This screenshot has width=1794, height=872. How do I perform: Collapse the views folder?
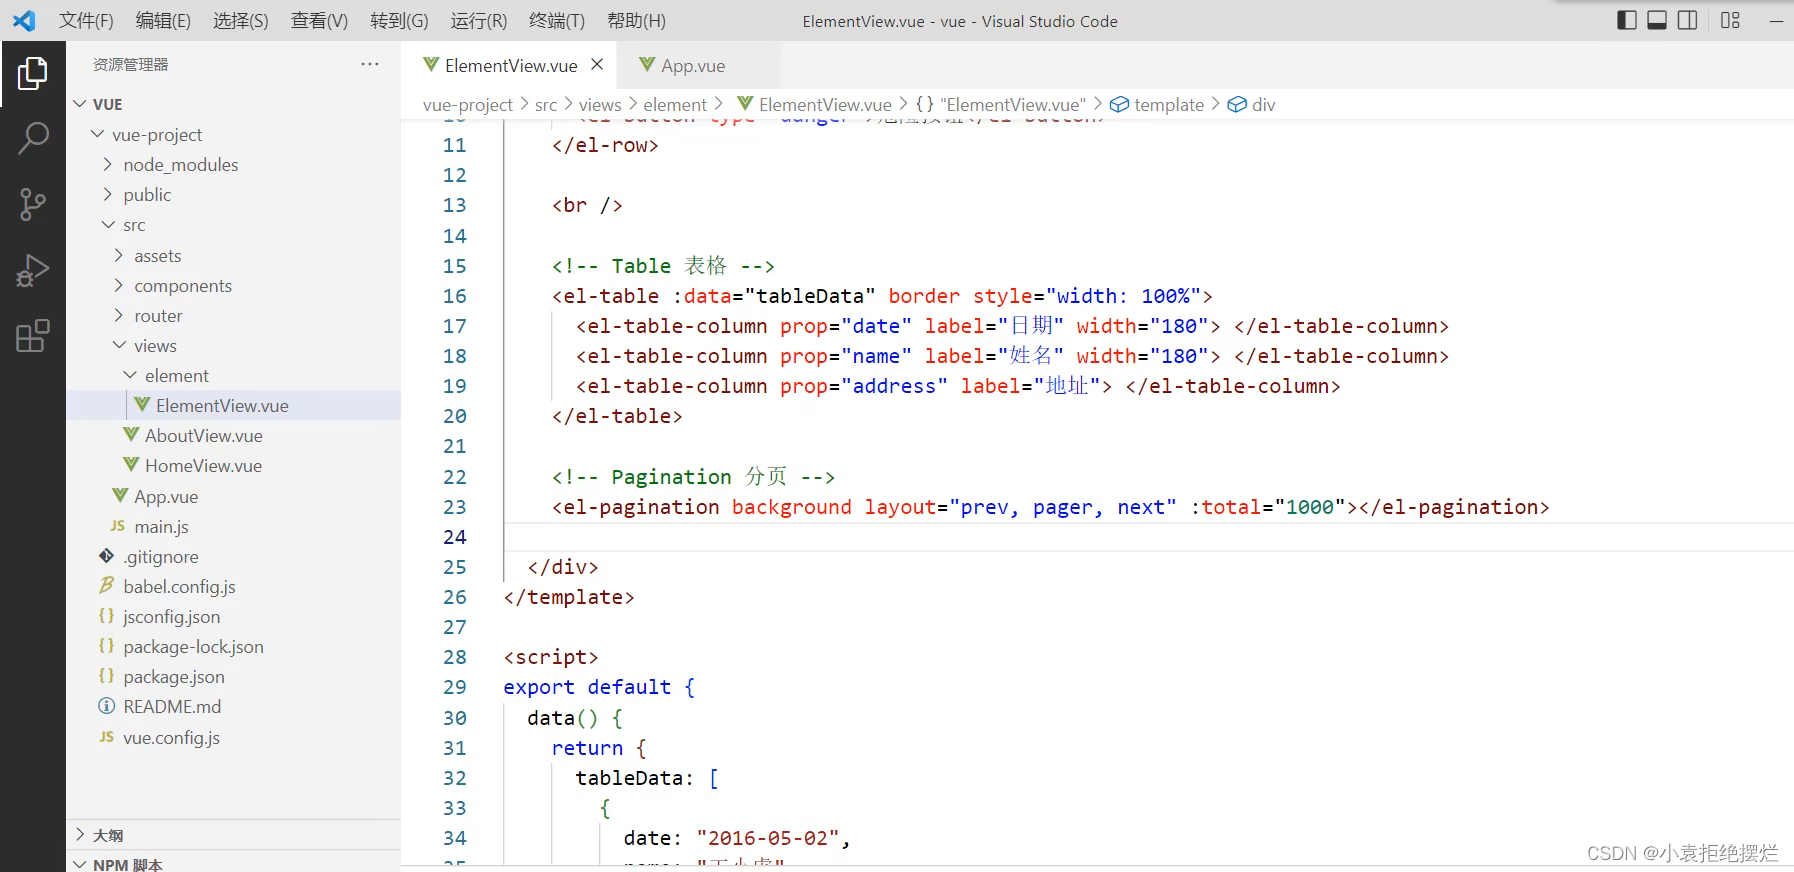(x=119, y=345)
